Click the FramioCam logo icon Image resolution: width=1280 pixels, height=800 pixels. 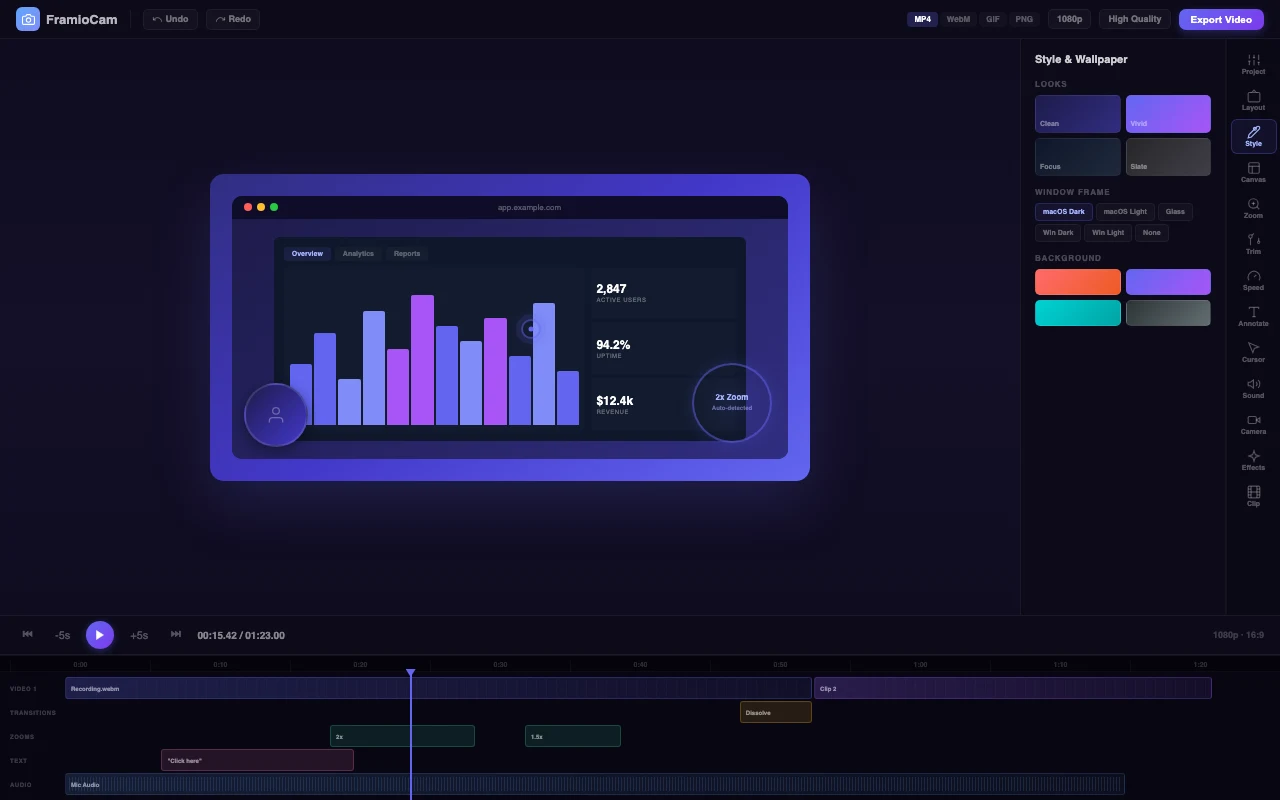click(x=28, y=19)
